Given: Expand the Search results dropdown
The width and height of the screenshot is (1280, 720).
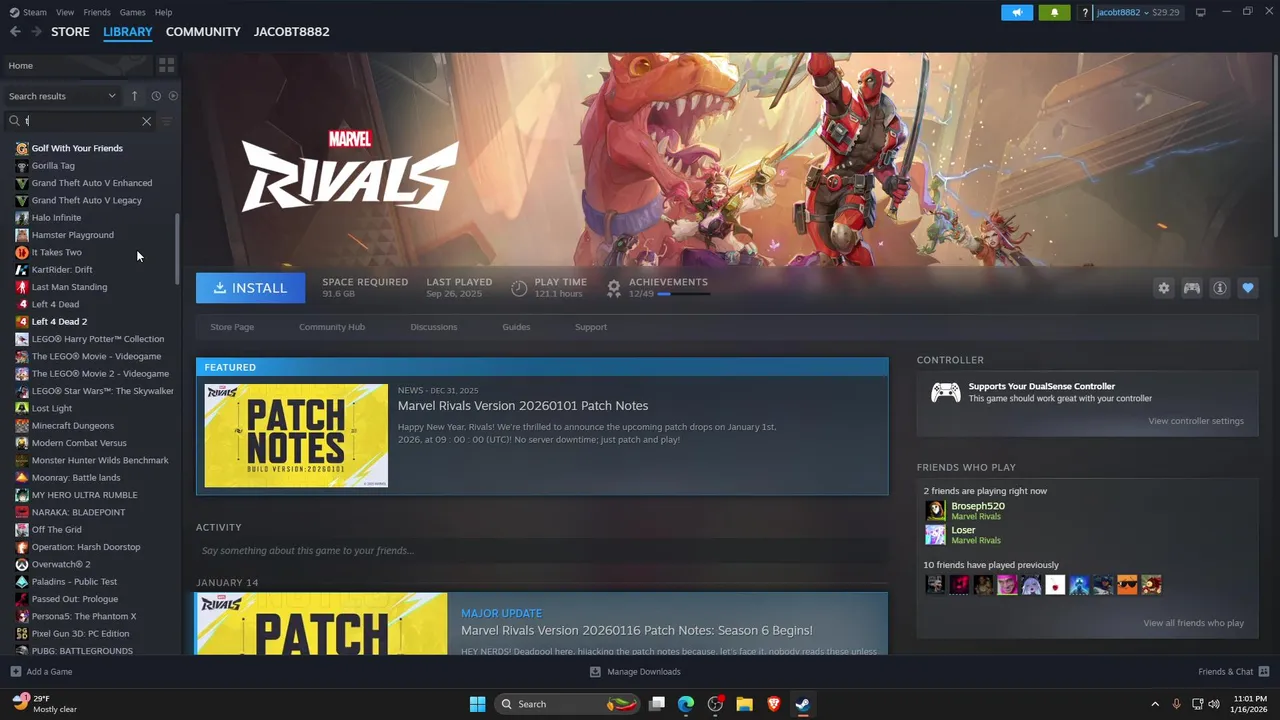Looking at the screenshot, I should tap(62, 96).
